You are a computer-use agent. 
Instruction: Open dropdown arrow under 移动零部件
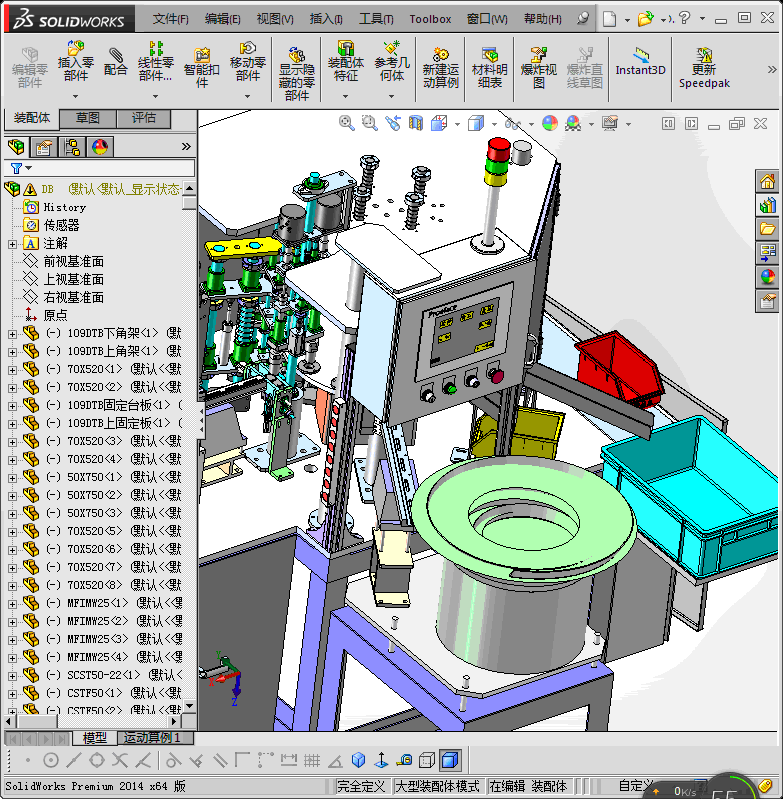click(x=248, y=96)
